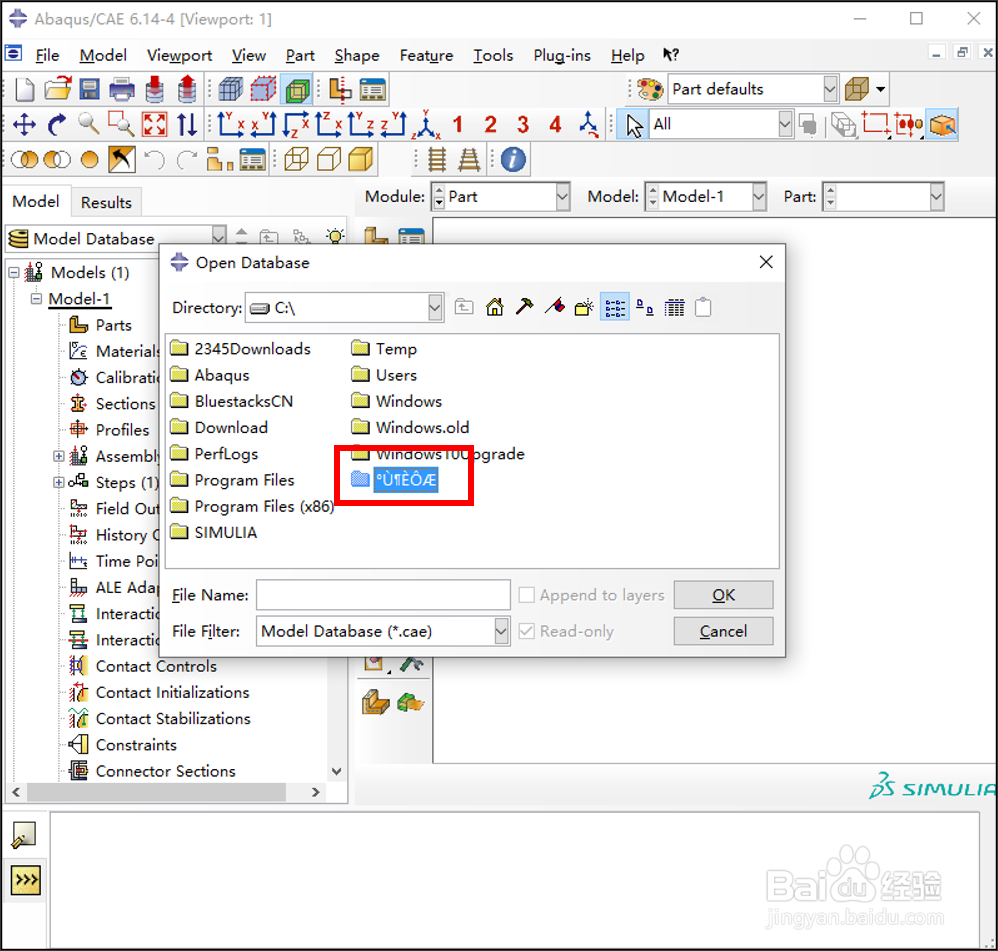Image resolution: width=998 pixels, height=951 pixels.
Task: Select the Pan View tool
Action: coord(24,124)
